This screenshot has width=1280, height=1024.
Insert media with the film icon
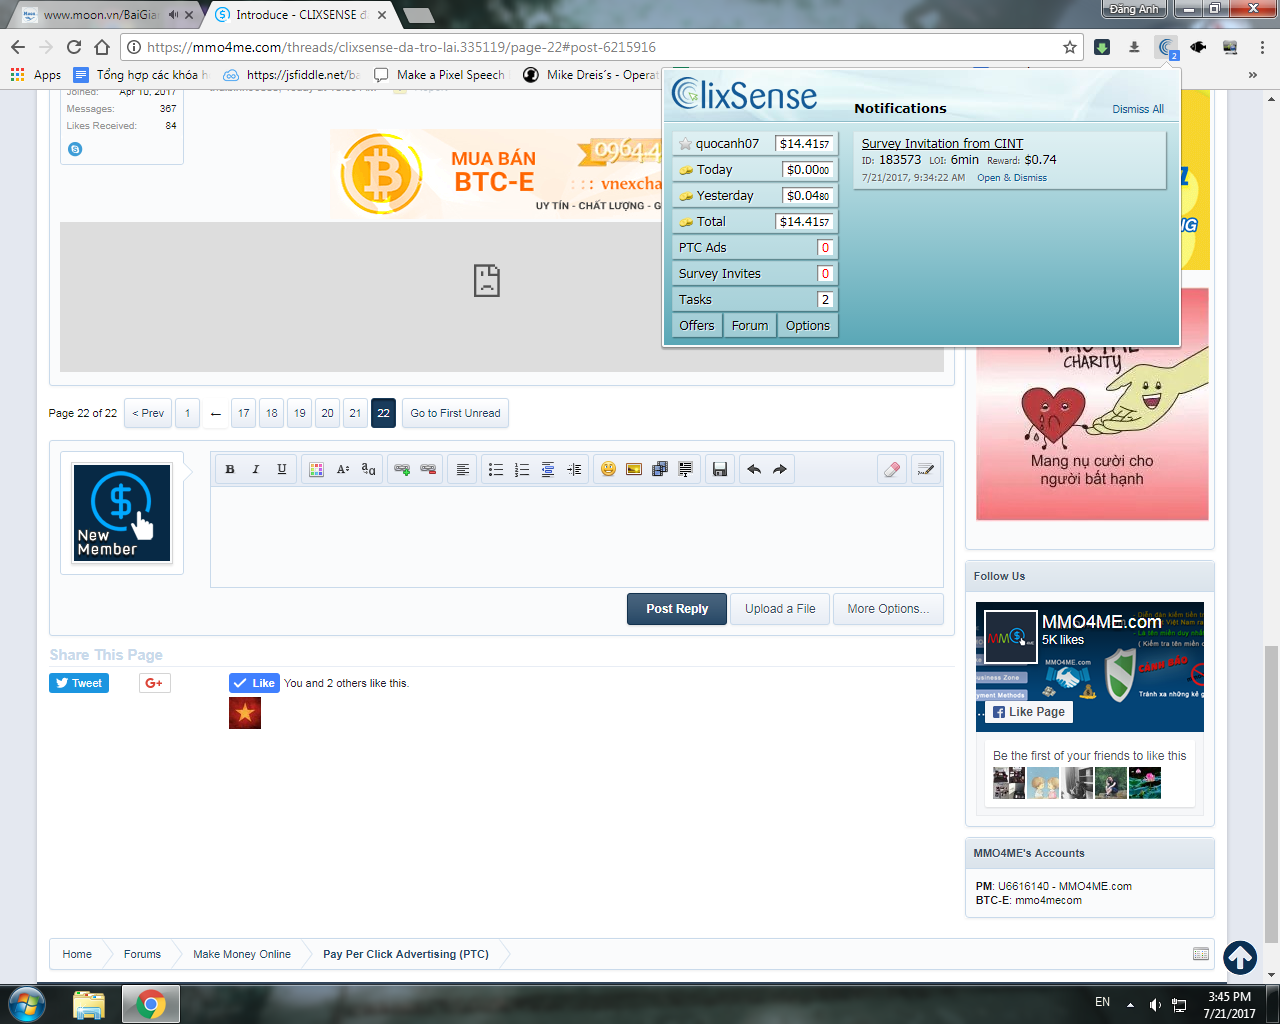point(660,469)
